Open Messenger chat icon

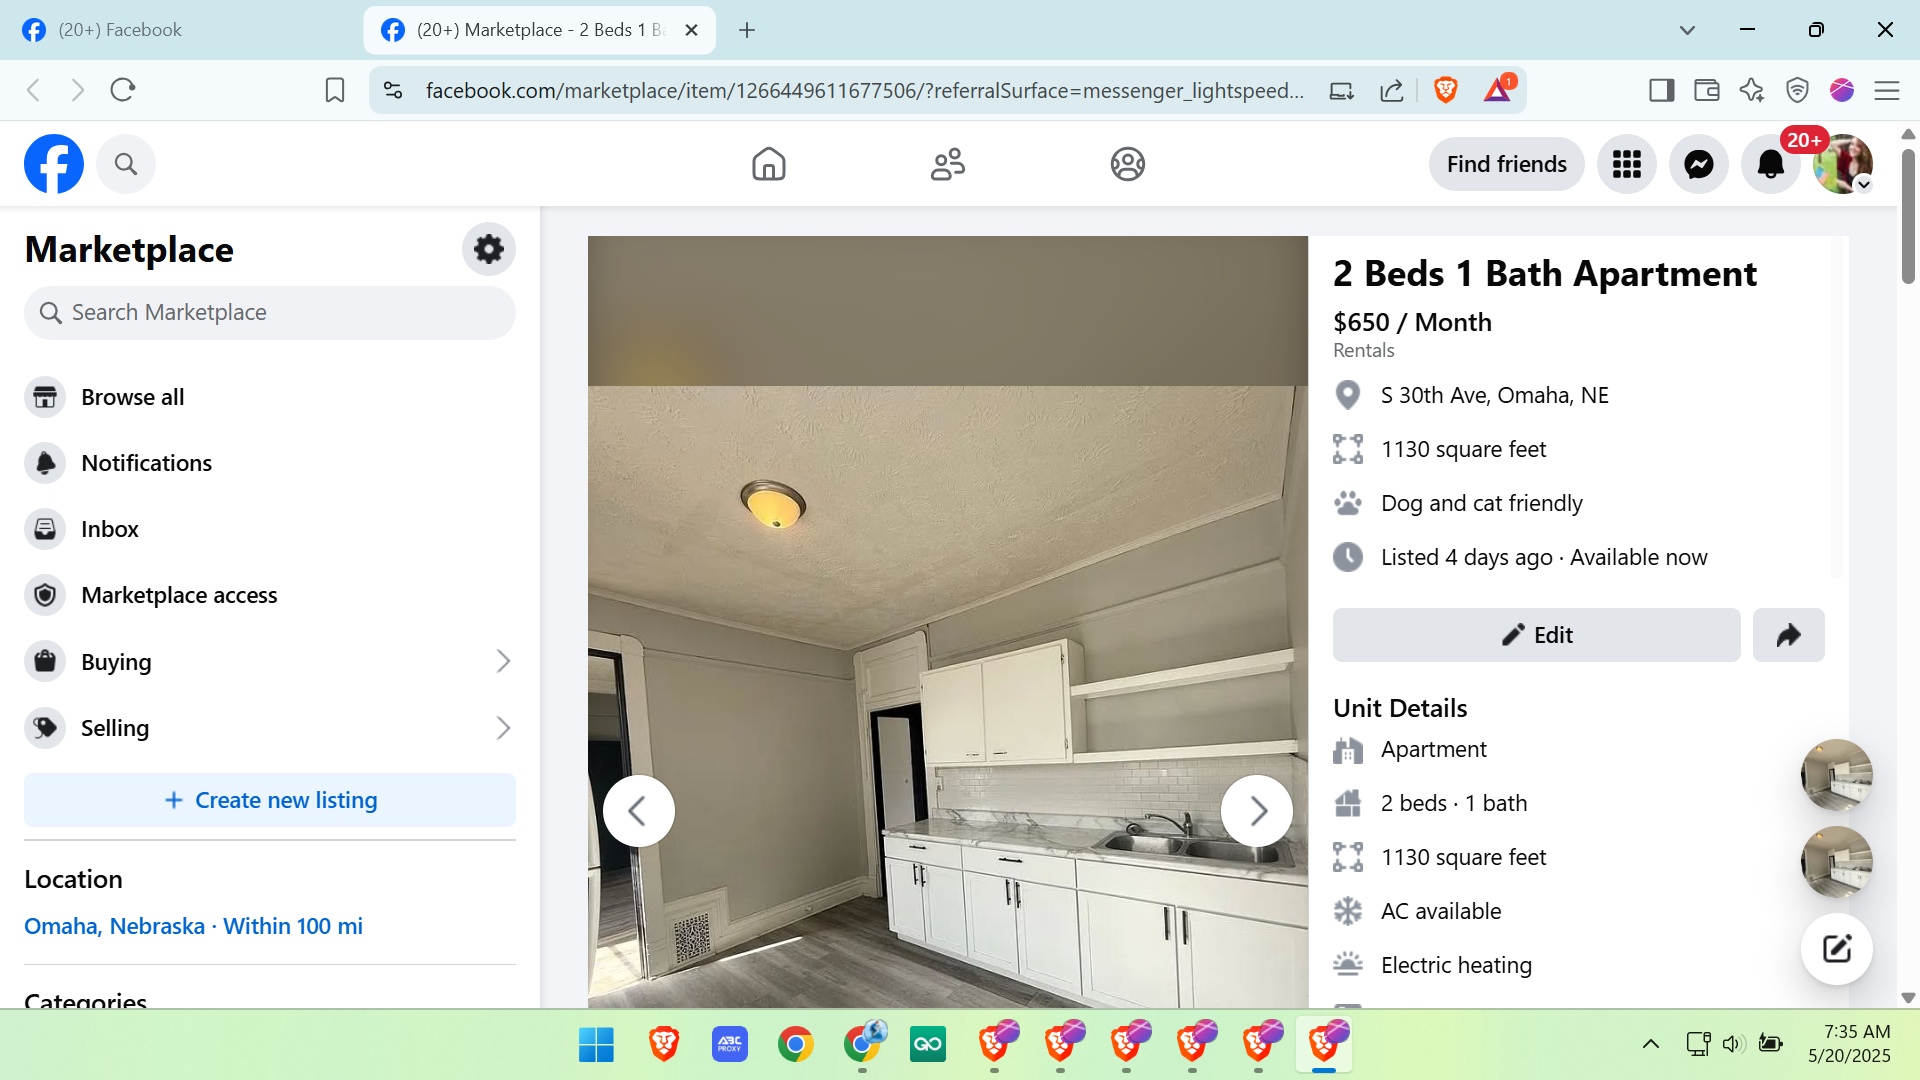tap(1698, 164)
